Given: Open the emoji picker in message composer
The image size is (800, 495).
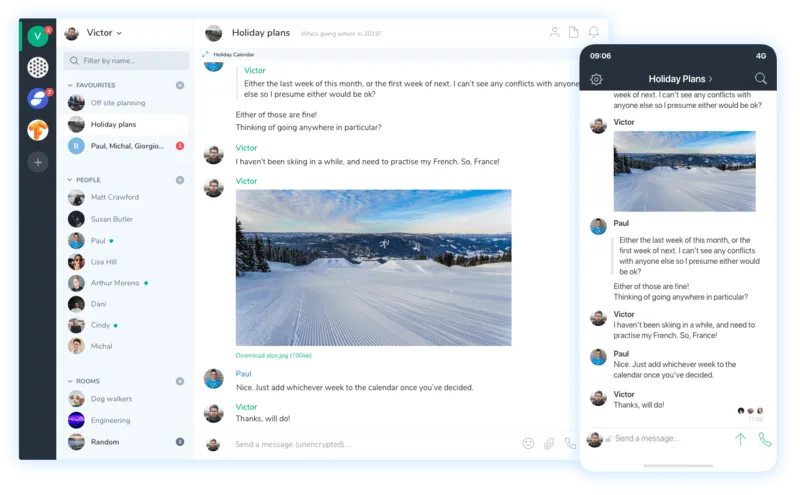Looking at the screenshot, I should click(x=528, y=443).
